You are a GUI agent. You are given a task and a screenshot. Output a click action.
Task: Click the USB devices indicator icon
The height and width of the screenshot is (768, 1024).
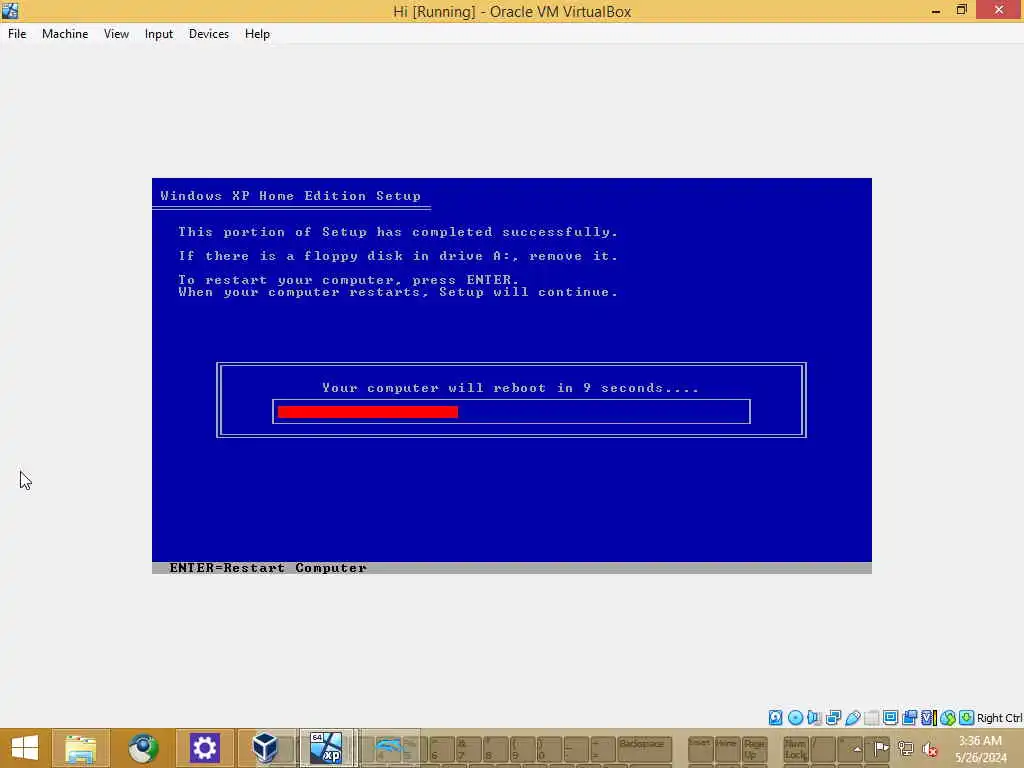[852, 718]
